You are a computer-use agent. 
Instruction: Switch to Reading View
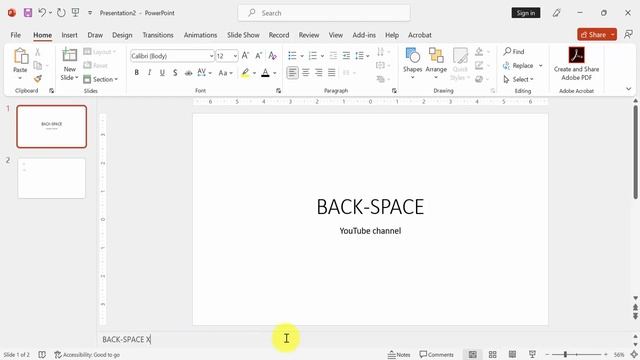tap(512, 355)
